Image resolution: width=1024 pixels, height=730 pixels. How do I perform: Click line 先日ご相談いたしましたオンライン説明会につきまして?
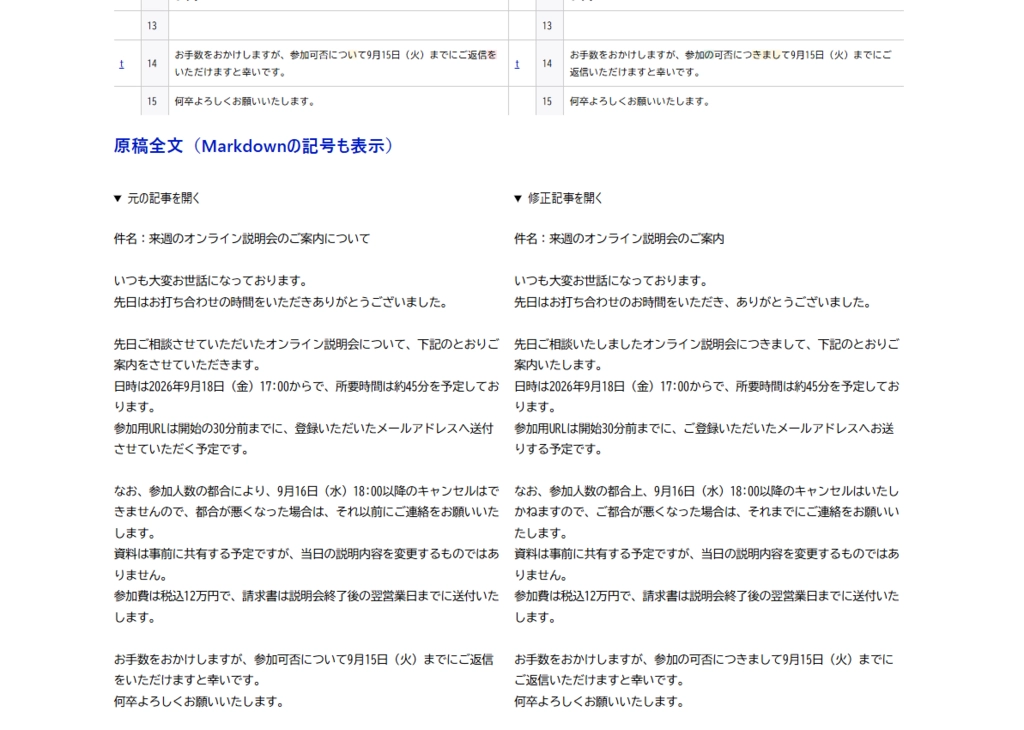tap(707, 344)
